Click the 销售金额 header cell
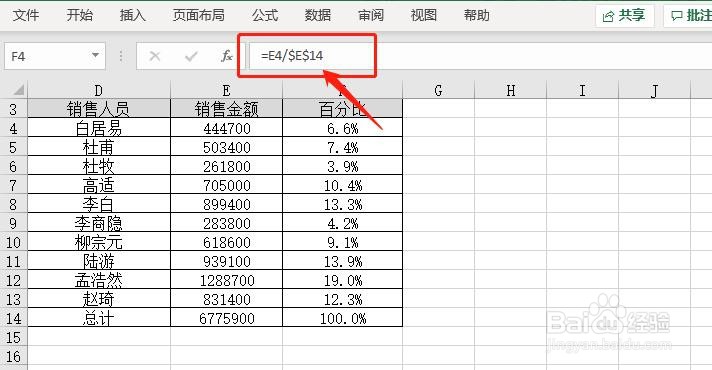The image size is (712, 370). point(227,109)
